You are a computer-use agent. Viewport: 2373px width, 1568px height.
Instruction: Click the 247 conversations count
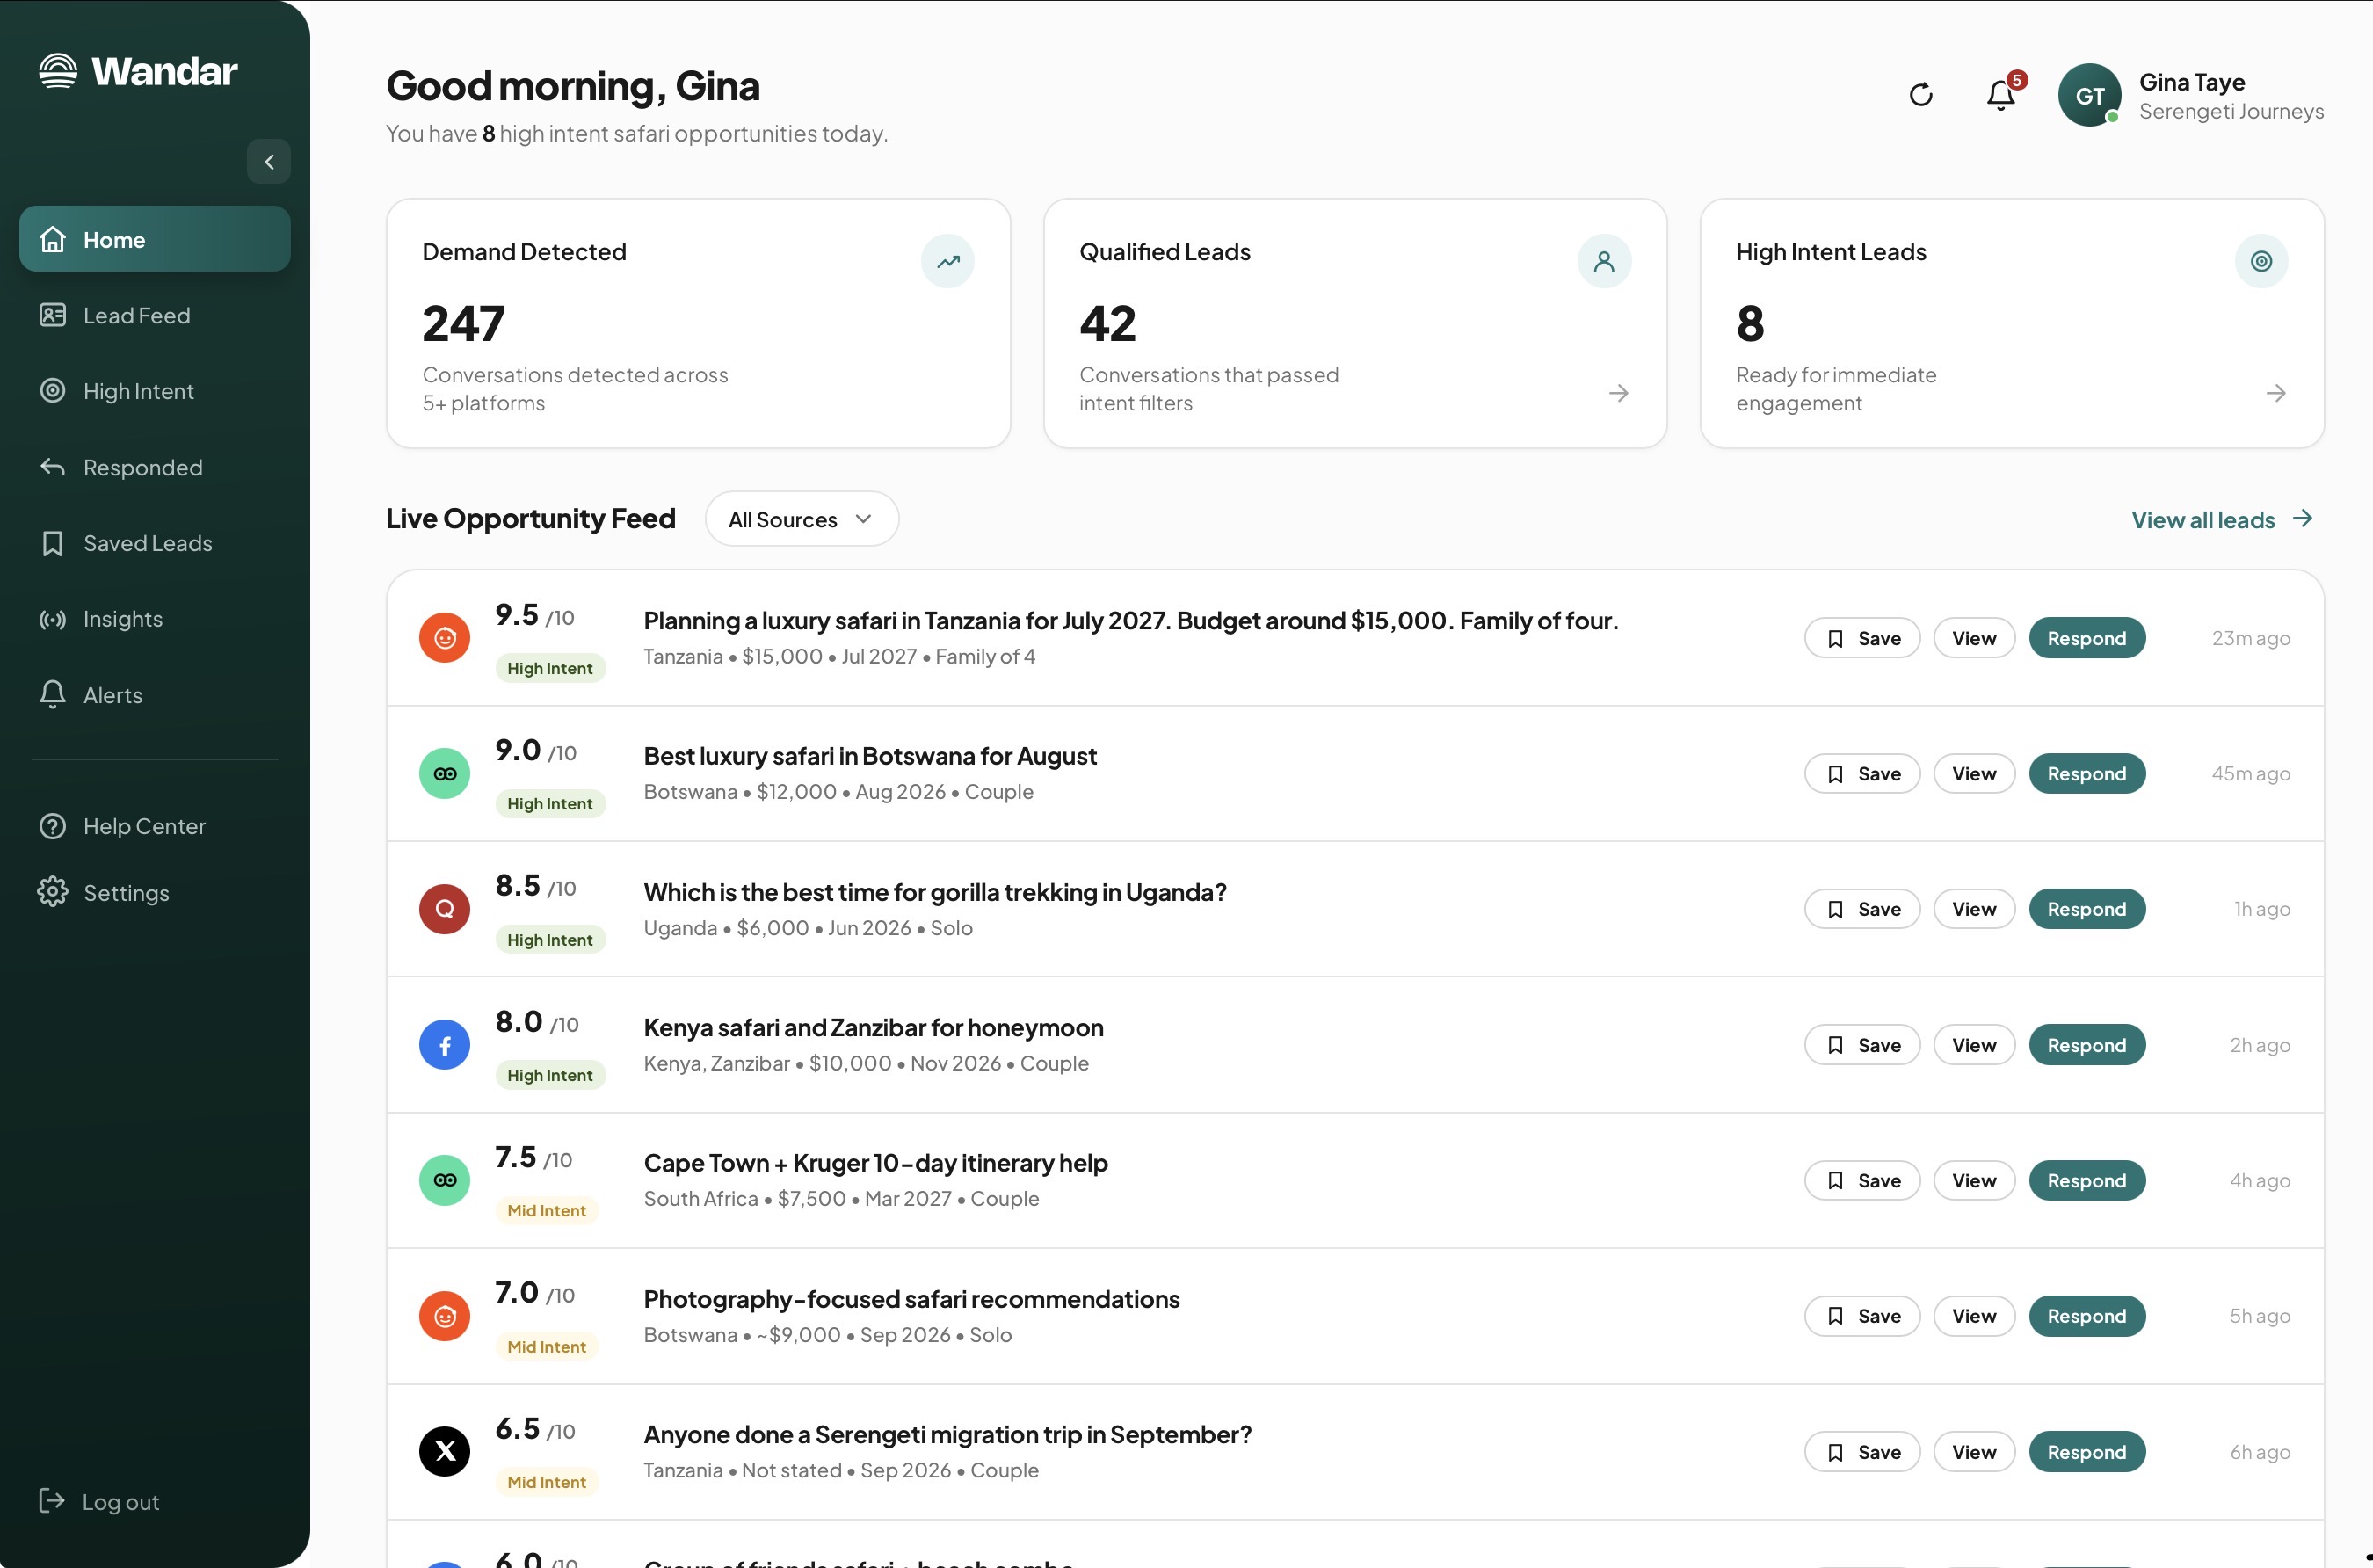click(464, 323)
